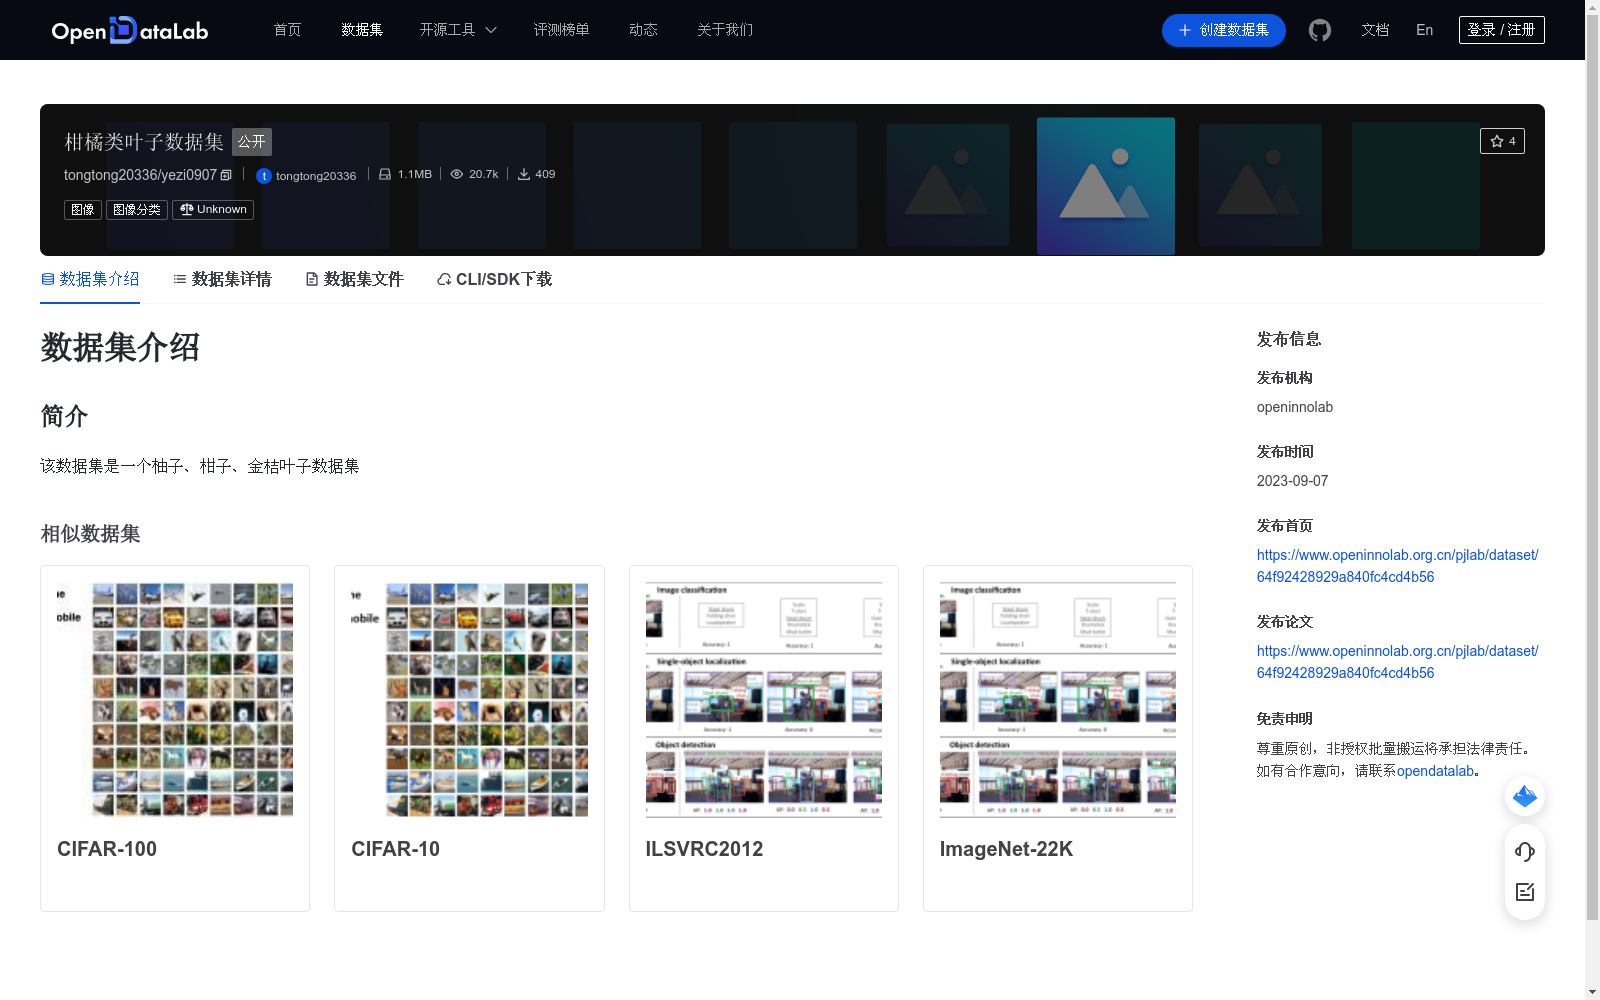Screen dimensions: 1600x1000
Task: Open the CIFAR-100 dataset card
Action: point(175,738)
